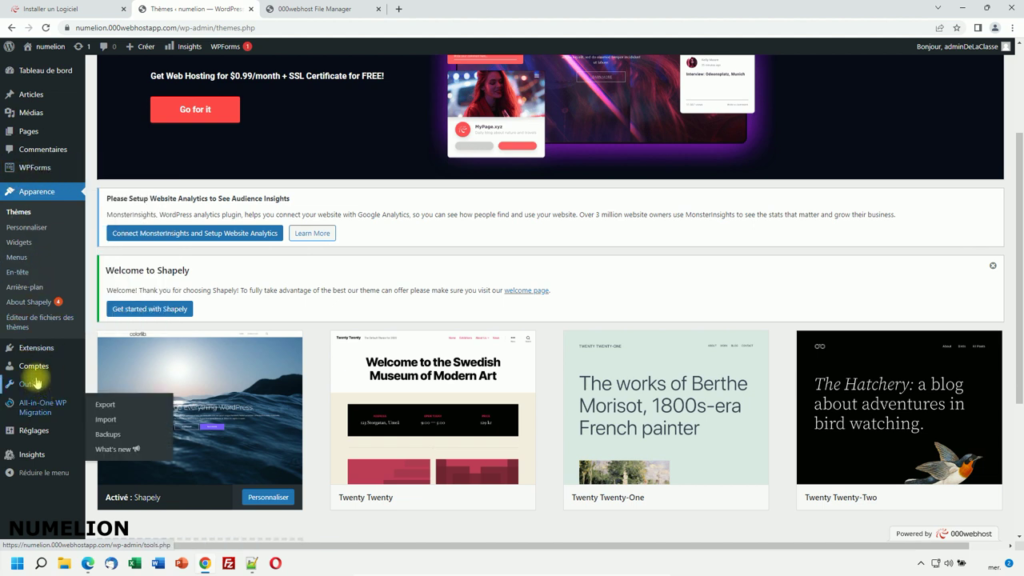This screenshot has height=576, width=1024.
Task: Select the Twenty Twenty-Two theme thumbnail
Action: tap(899, 408)
